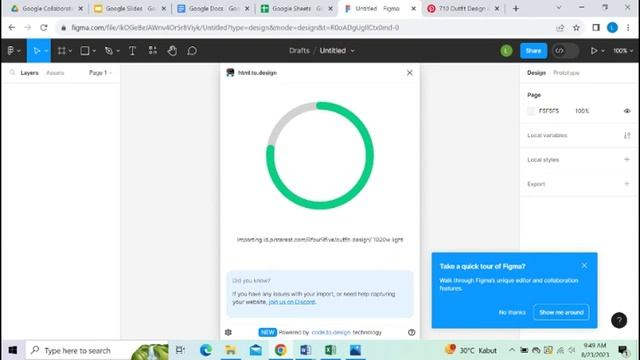Click the Share button
640x360 pixels.
[533, 51]
